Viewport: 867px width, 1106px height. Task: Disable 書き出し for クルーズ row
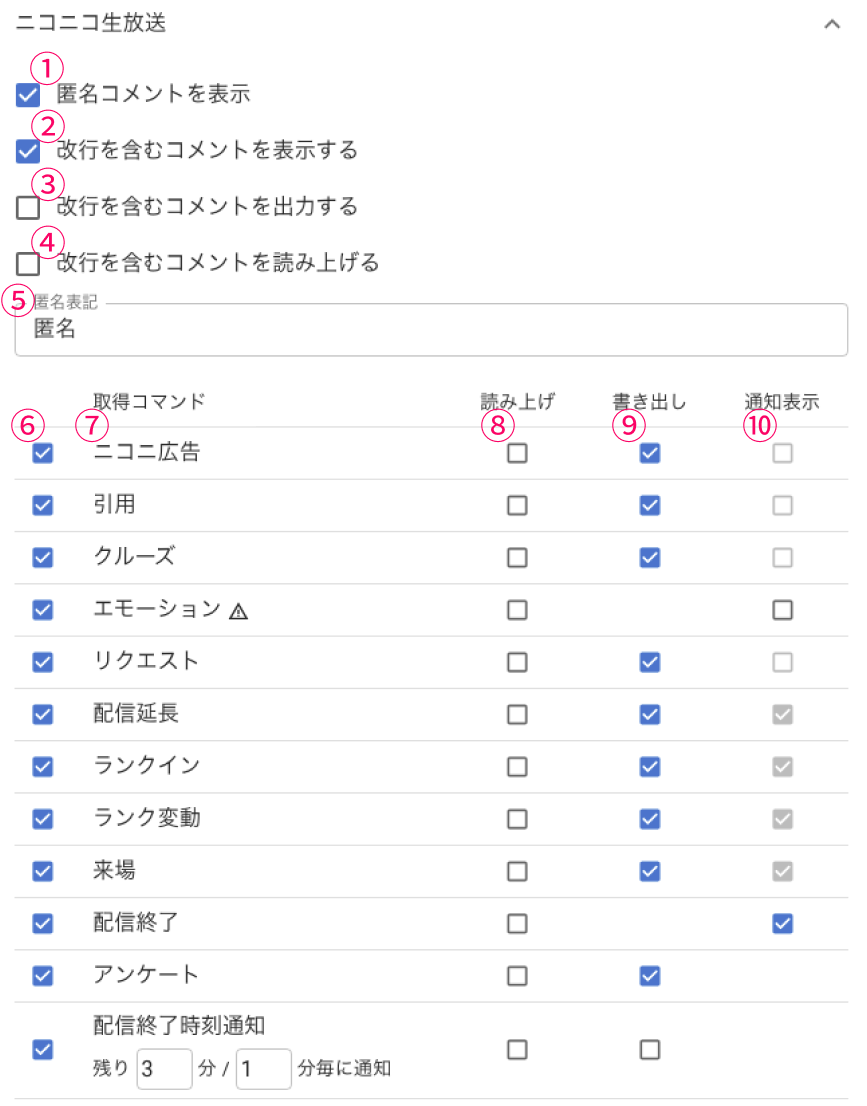click(650, 557)
